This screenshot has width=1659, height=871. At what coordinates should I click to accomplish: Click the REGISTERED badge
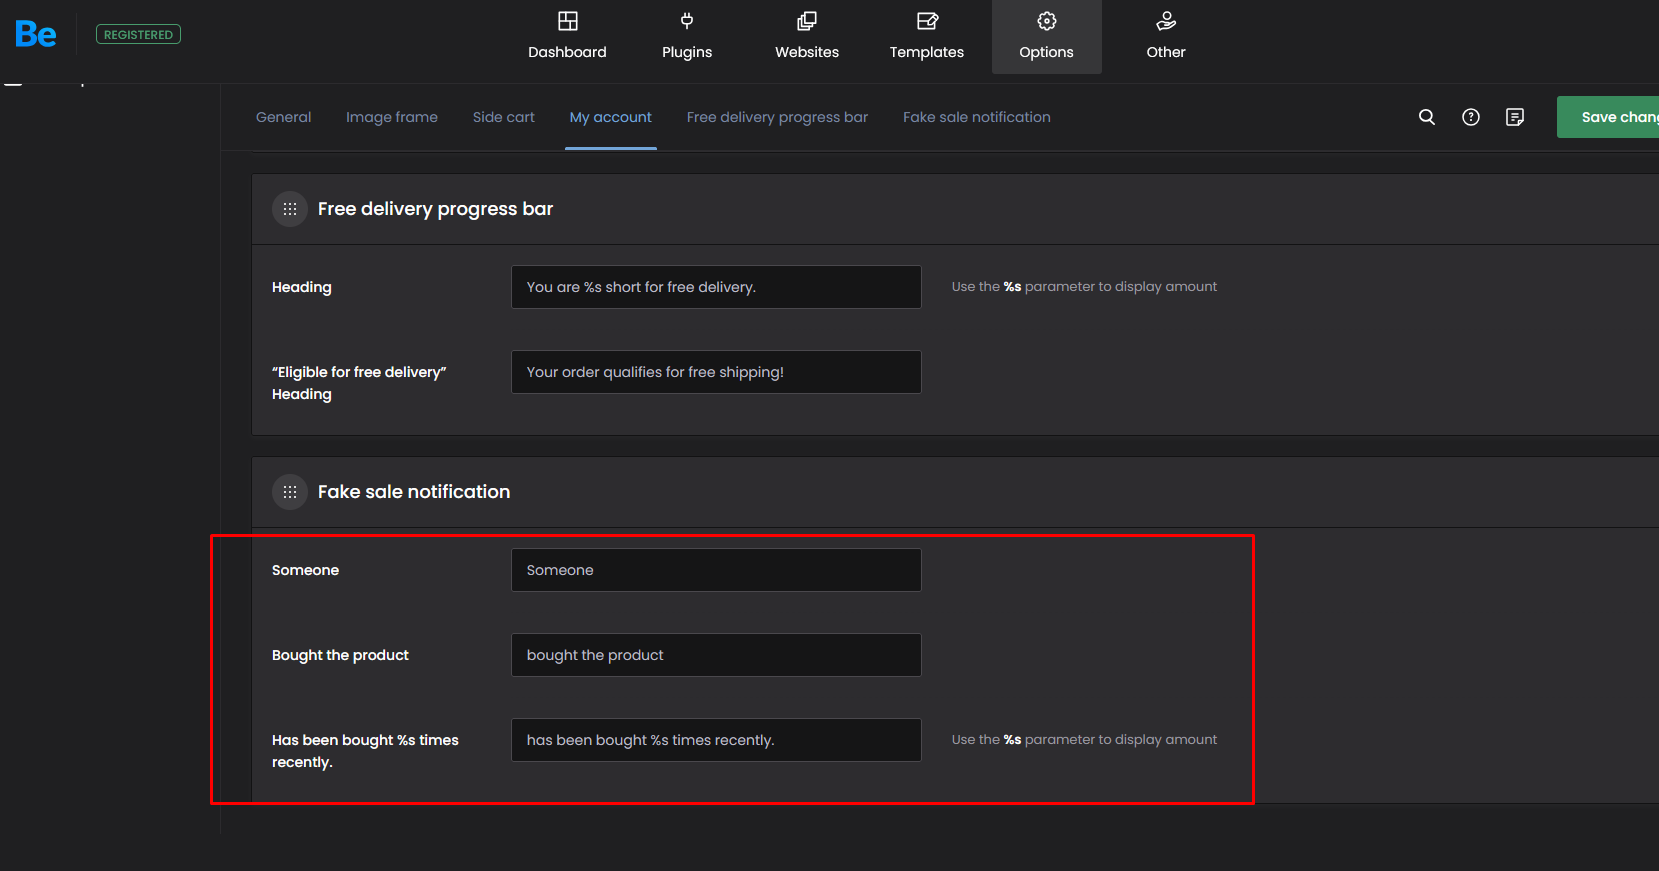point(138,35)
